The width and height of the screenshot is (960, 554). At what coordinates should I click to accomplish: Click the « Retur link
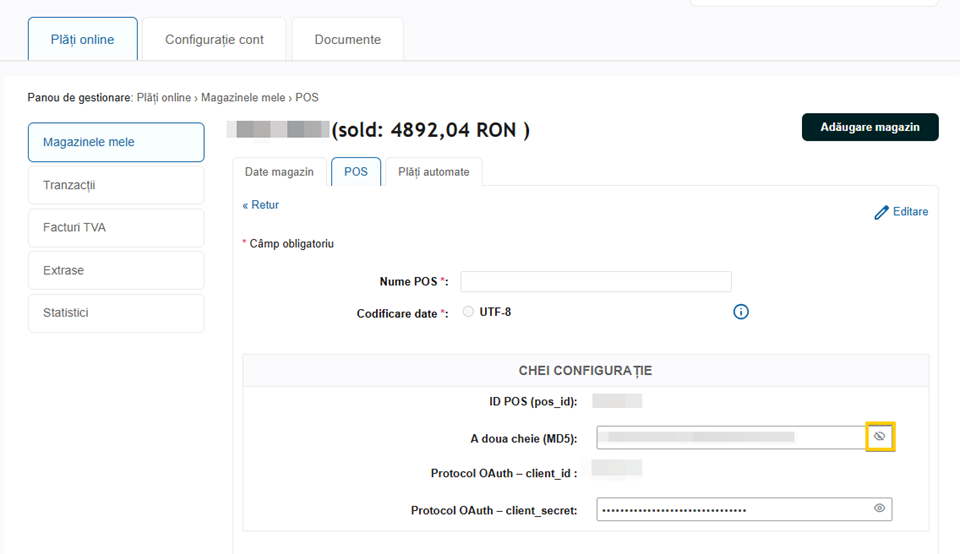pyautogui.click(x=261, y=205)
